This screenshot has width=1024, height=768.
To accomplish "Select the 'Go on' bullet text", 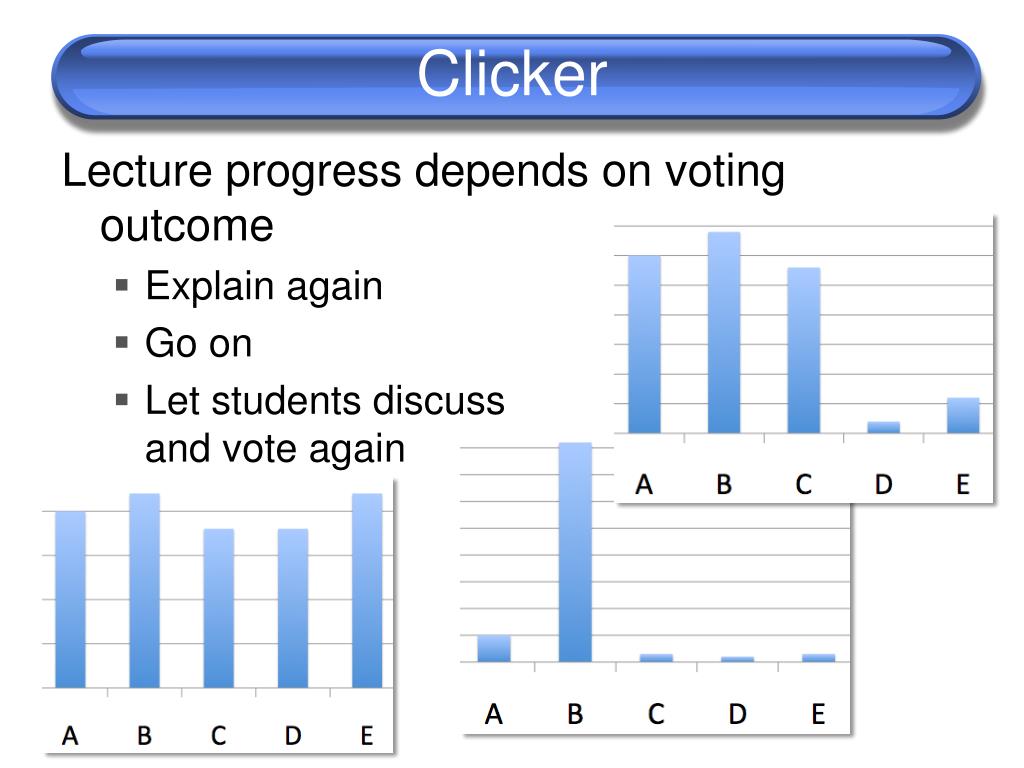I will [x=199, y=343].
